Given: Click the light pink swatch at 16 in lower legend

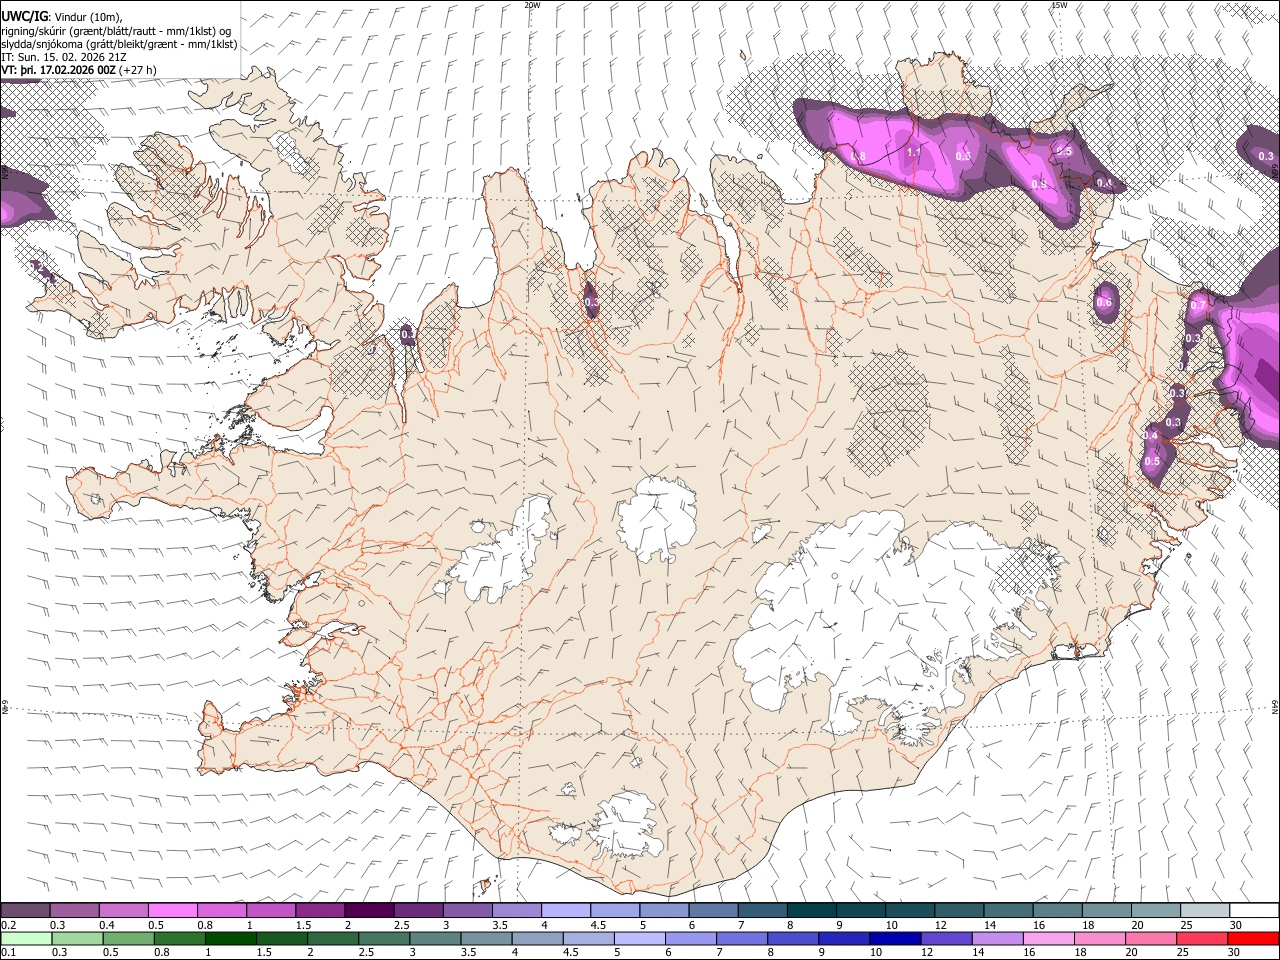Looking at the screenshot, I should point(1049,938).
